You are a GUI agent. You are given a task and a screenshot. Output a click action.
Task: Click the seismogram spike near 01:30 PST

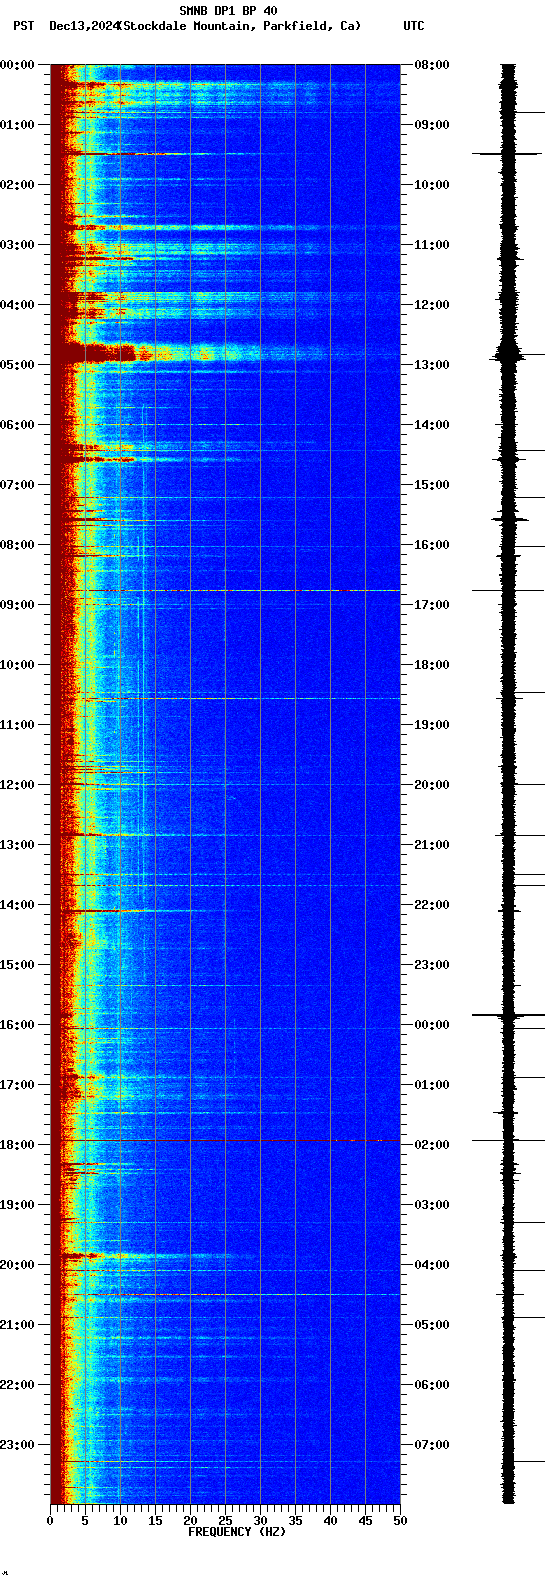point(507,154)
